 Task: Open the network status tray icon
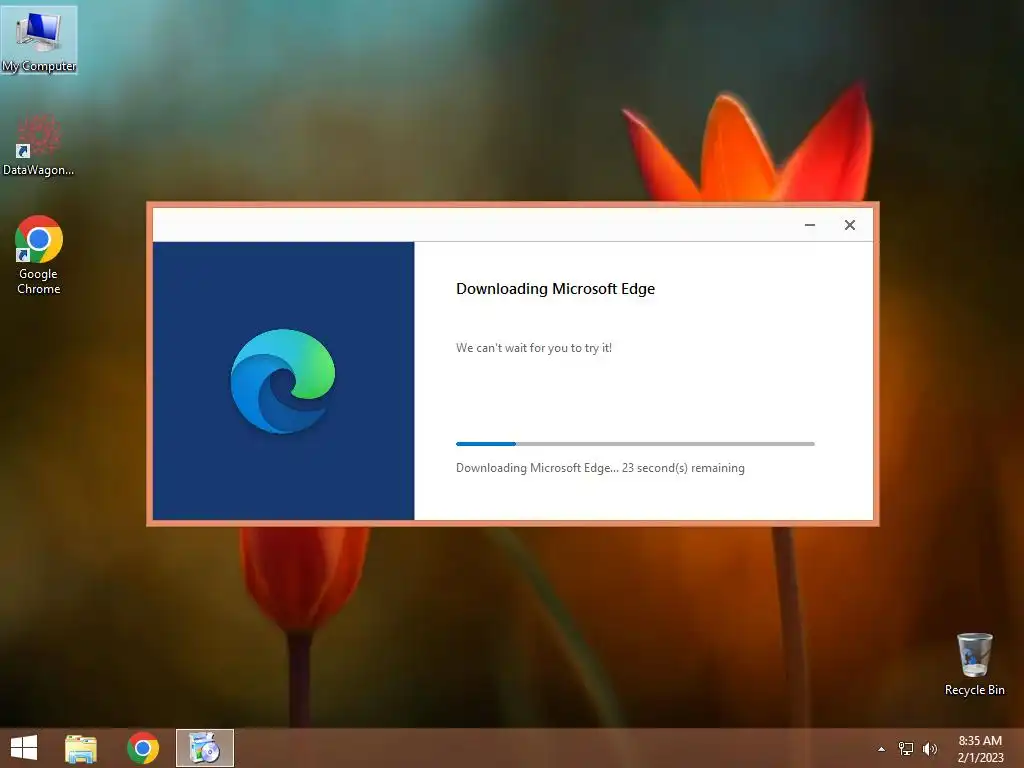(906, 749)
